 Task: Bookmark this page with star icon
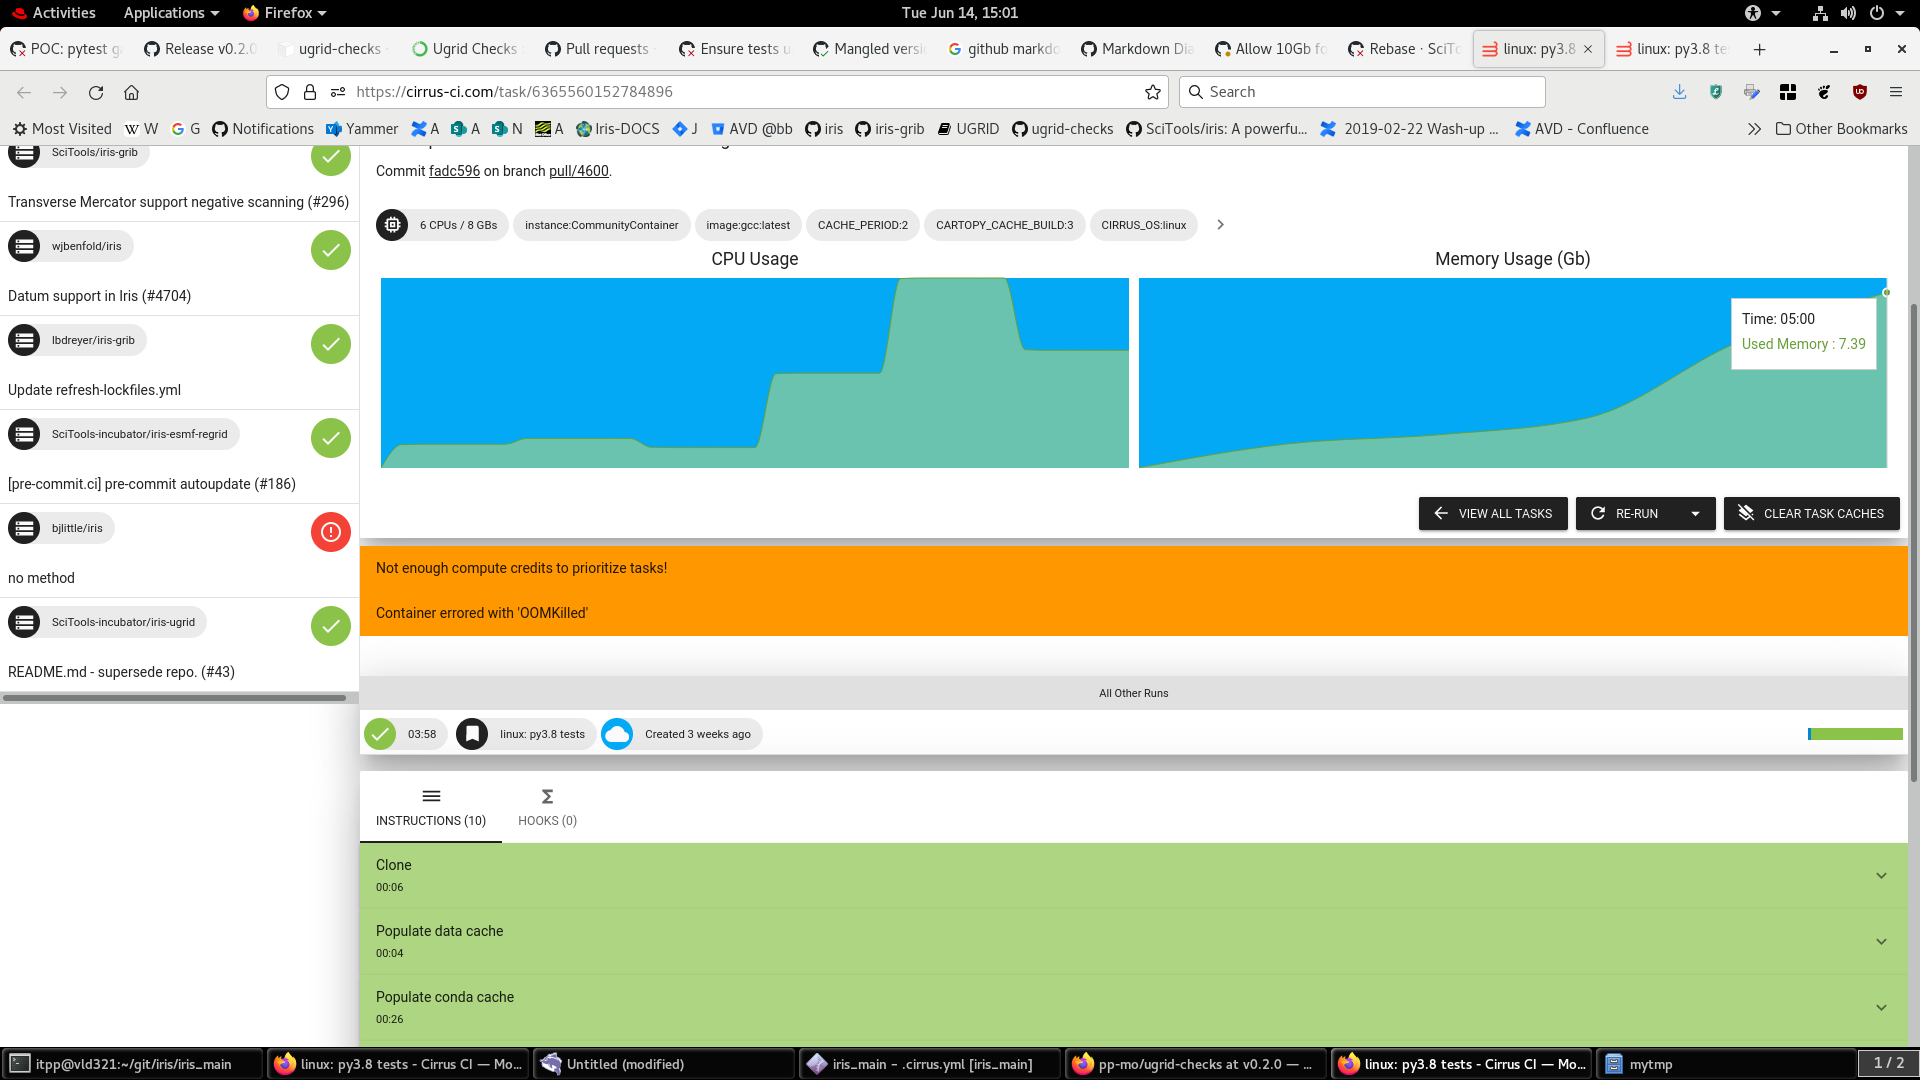tap(1153, 92)
